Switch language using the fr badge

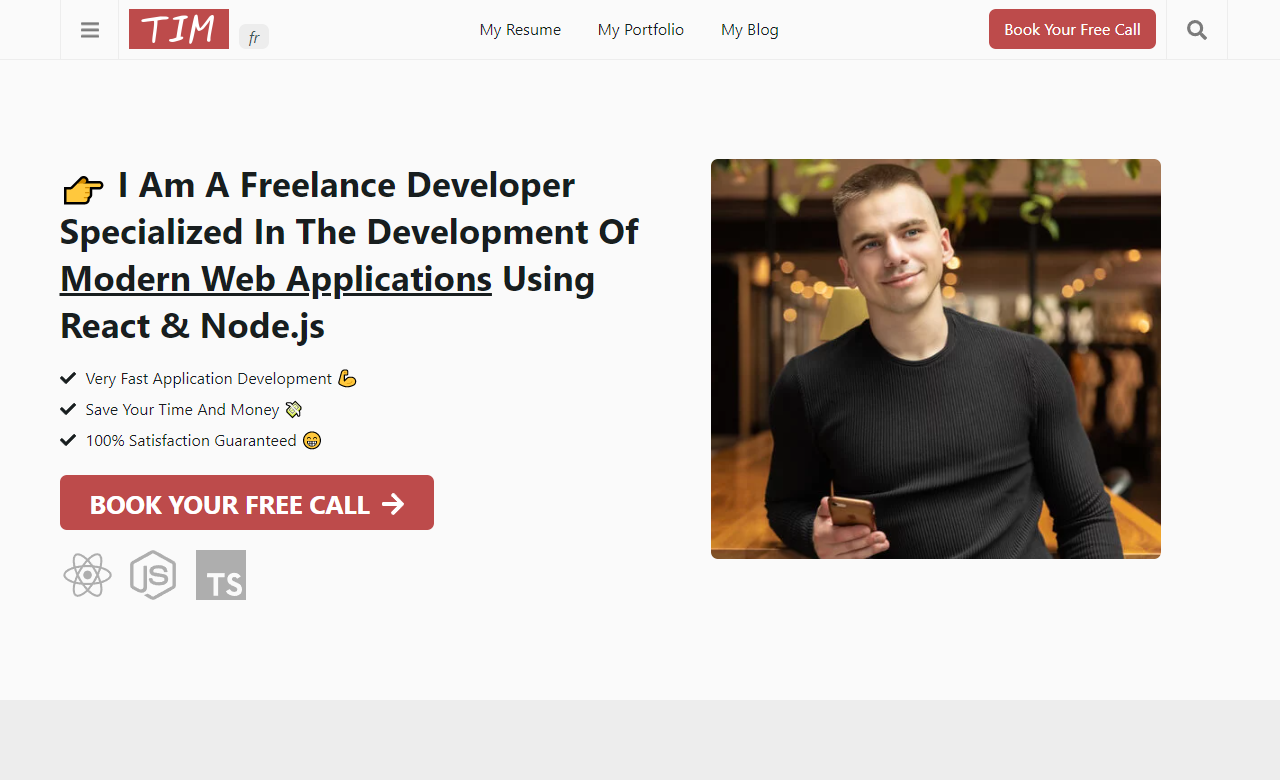coord(254,38)
